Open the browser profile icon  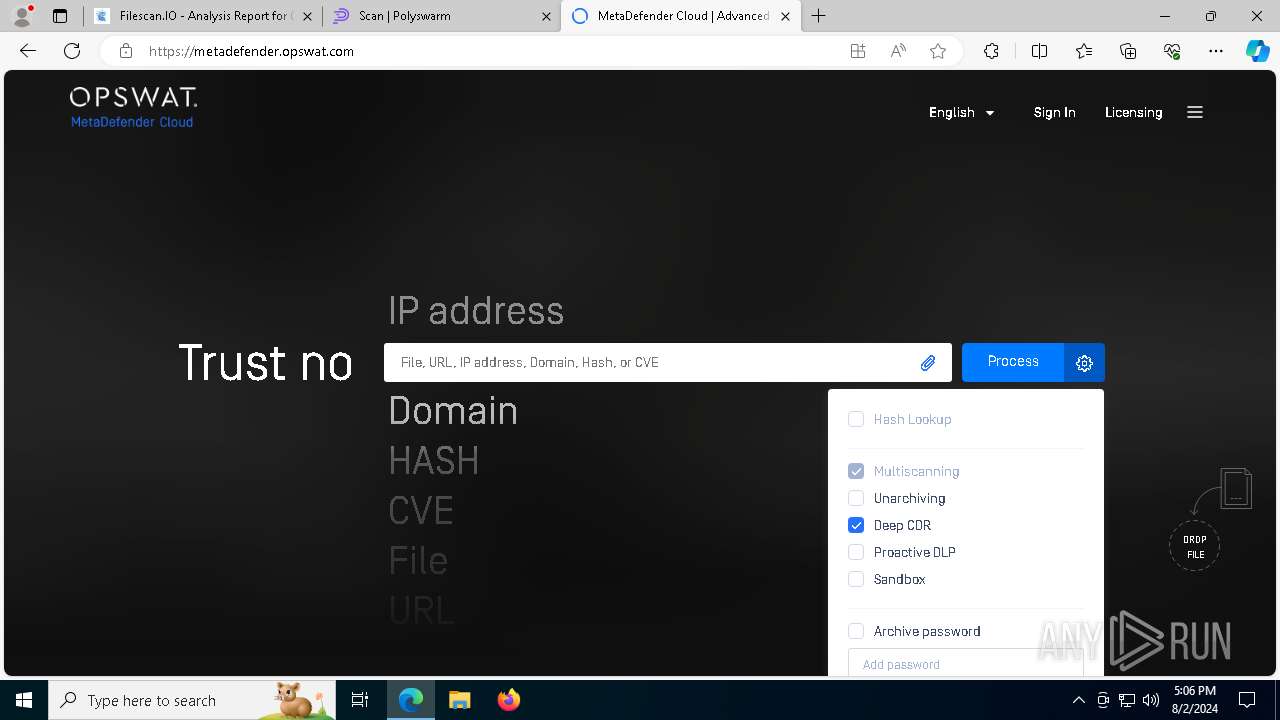click(x=22, y=16)
